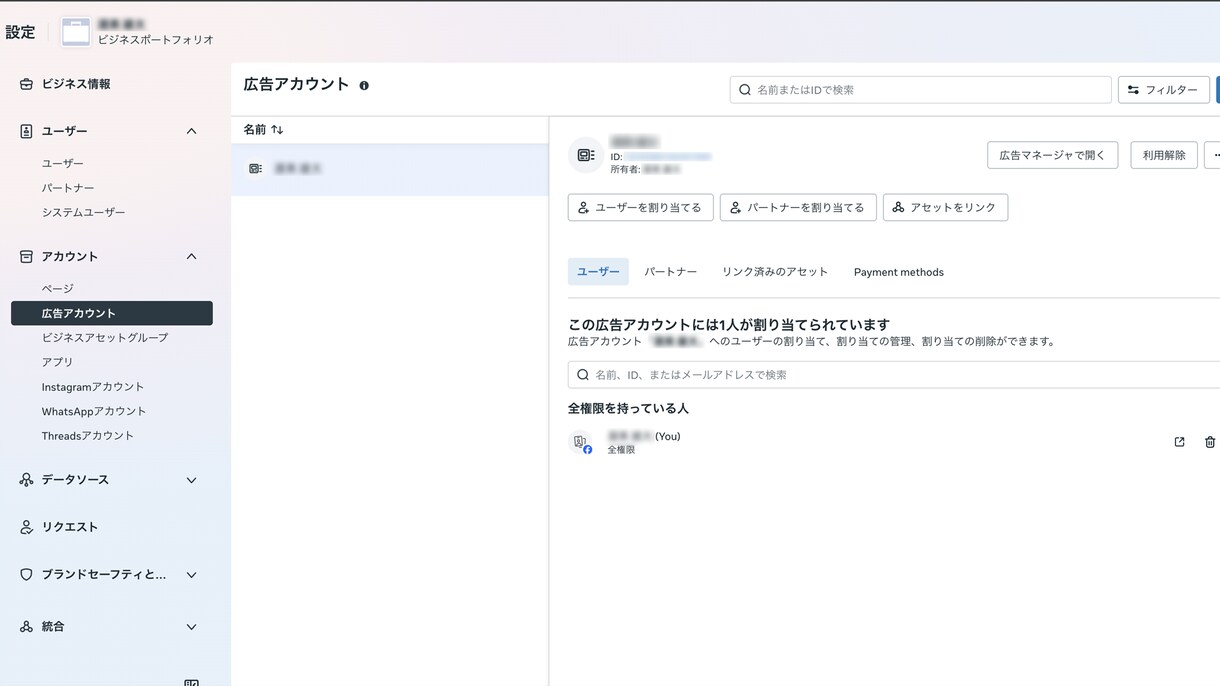Collapse the アカウント section chevron
Image resolution: width=1220 pixels, height=686 pixels.
192,257
